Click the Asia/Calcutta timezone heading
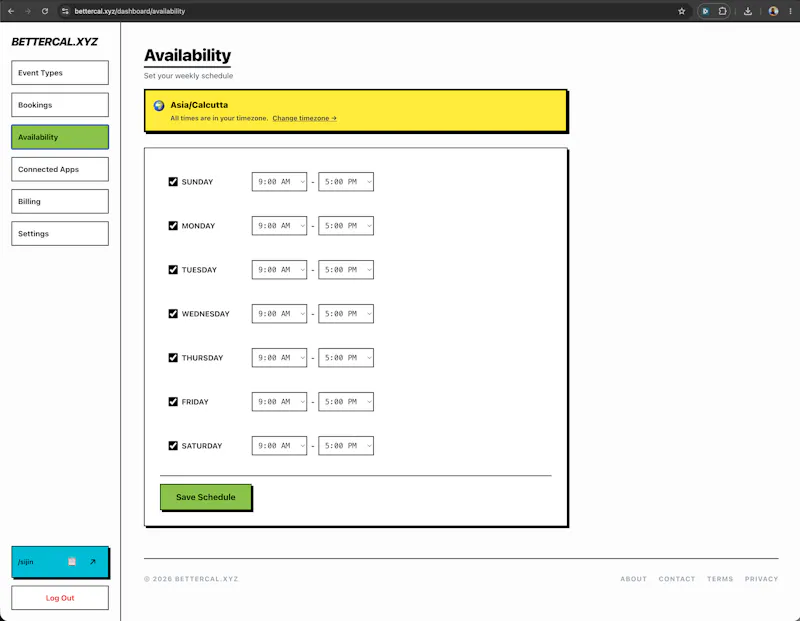The image size is (800, 621). pyautogui.click(x=199, y=105)
